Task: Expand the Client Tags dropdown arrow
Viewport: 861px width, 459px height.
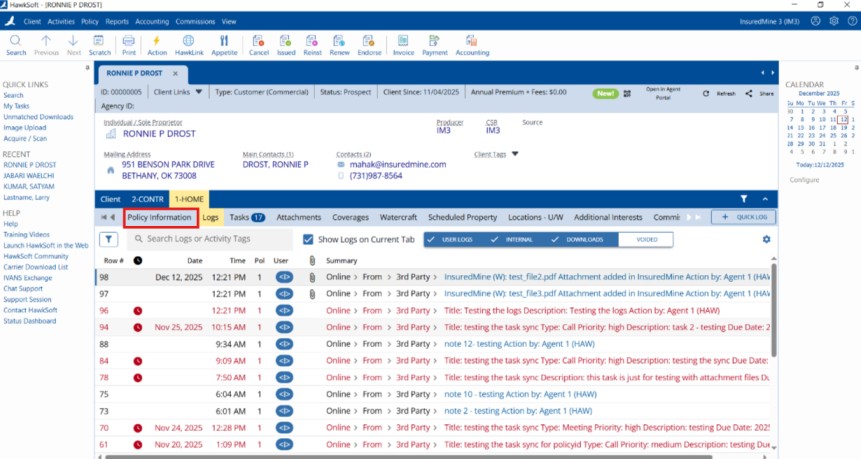Action: coord(515,154)
